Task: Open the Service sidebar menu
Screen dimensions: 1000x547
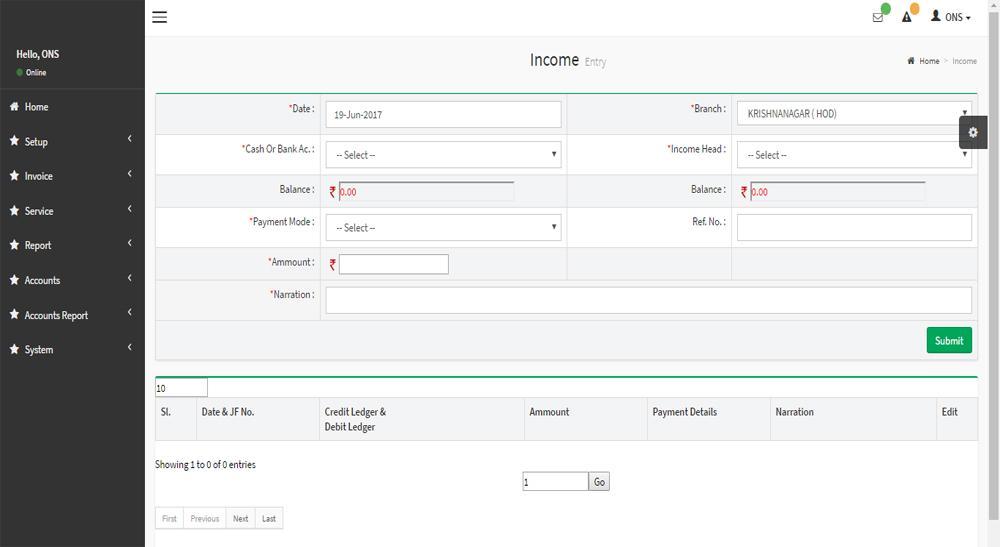Action: pos(72,211)
